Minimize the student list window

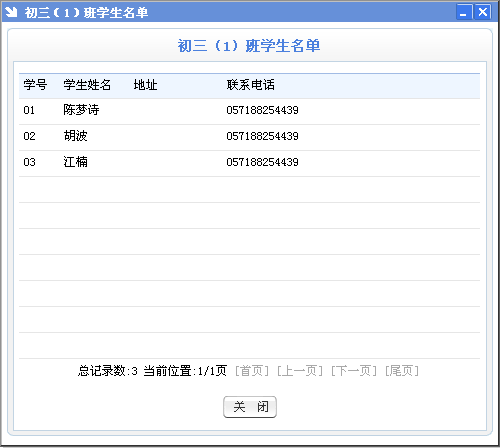pos(464,12)
